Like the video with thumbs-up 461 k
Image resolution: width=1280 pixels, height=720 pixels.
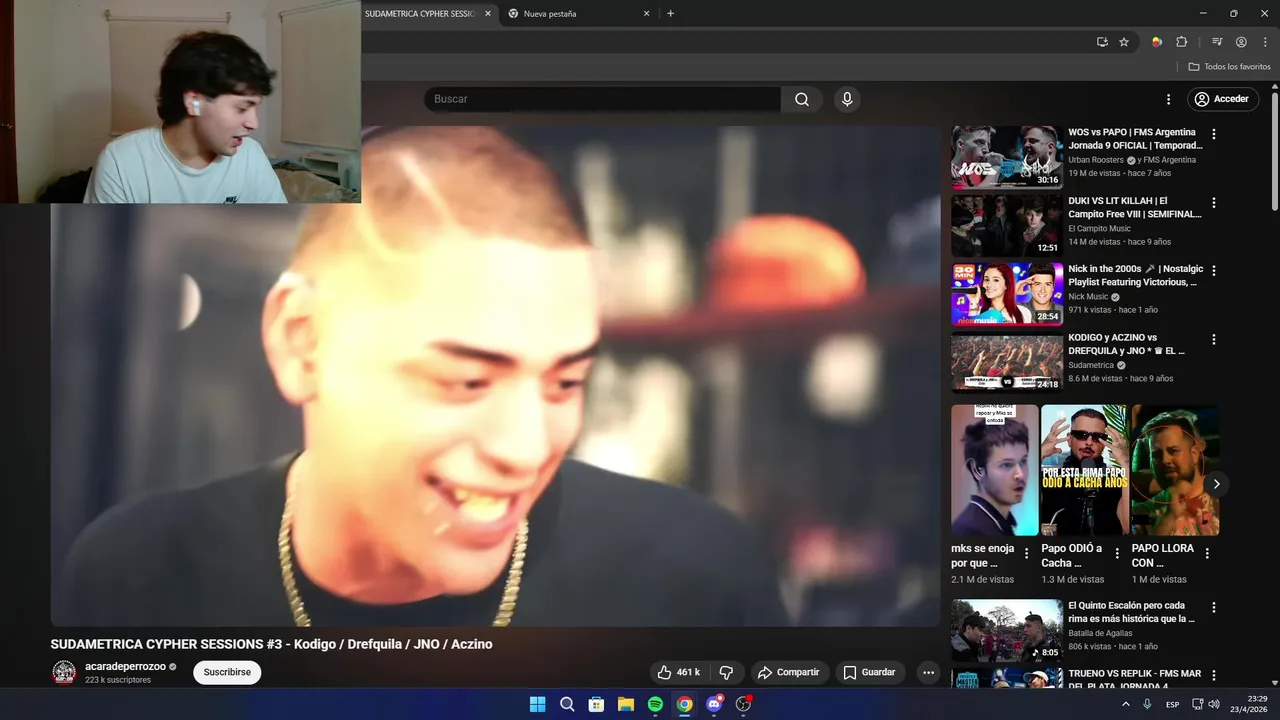[x=678, y=672]
